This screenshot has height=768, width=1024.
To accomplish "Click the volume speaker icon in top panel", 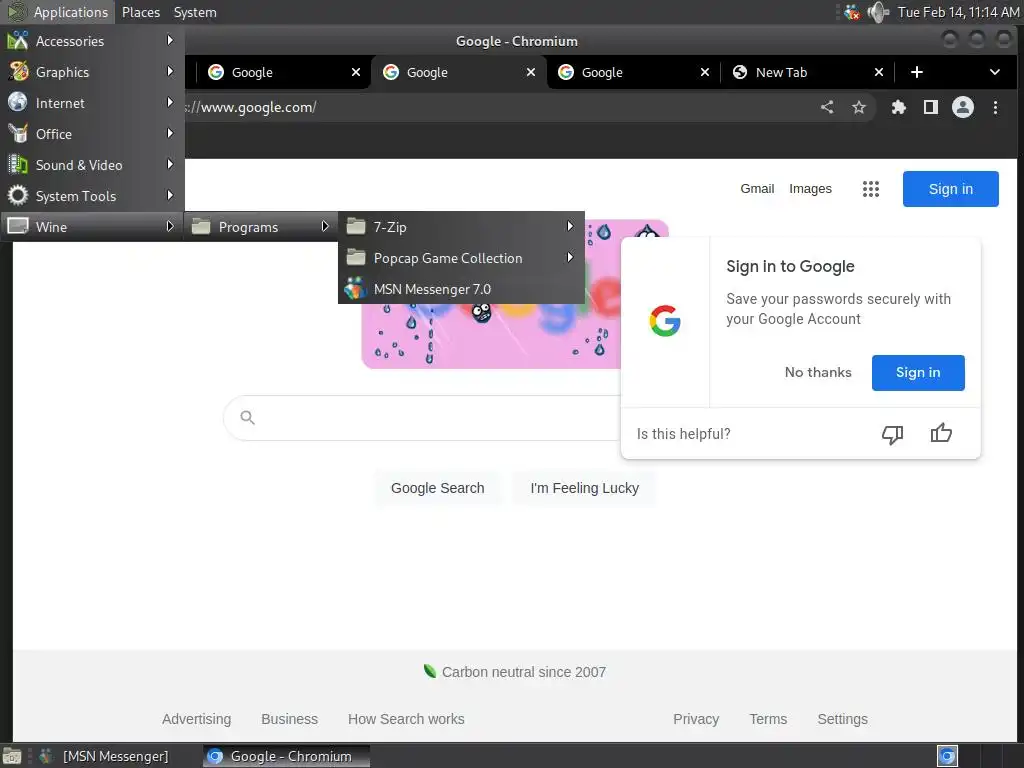I will (x=878, y=12).
